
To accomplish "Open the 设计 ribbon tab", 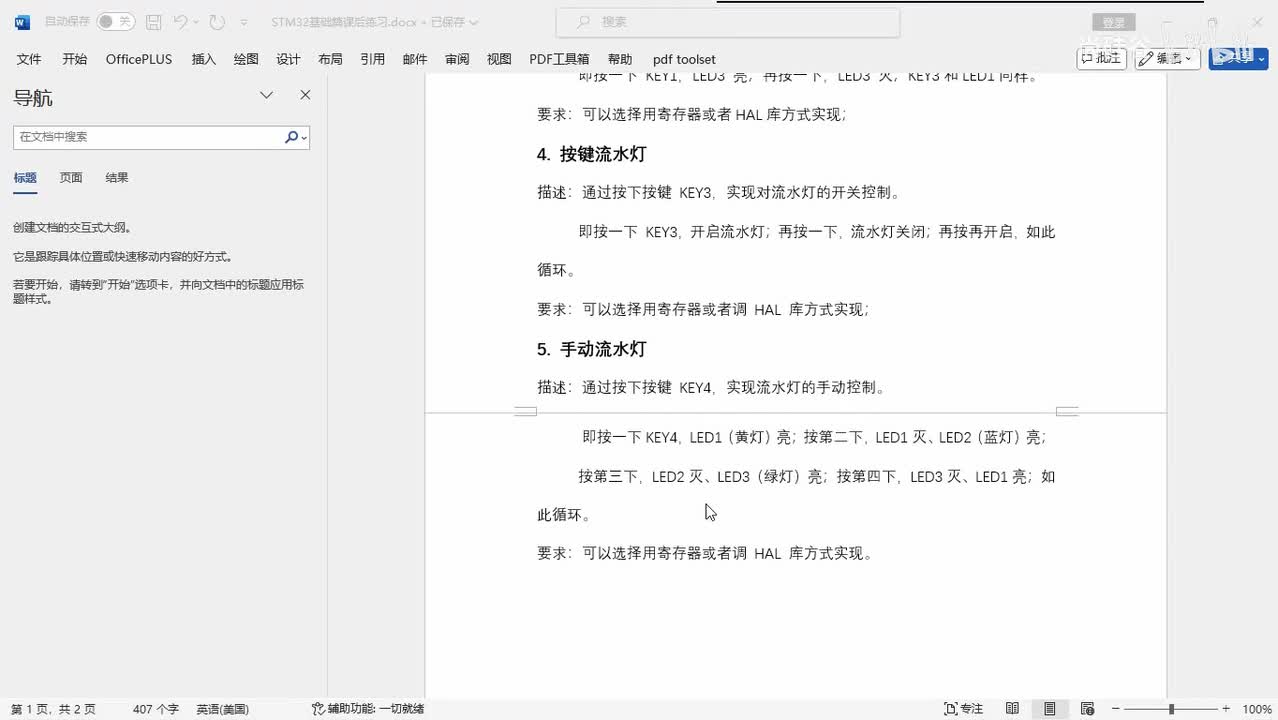I will 288,59.
